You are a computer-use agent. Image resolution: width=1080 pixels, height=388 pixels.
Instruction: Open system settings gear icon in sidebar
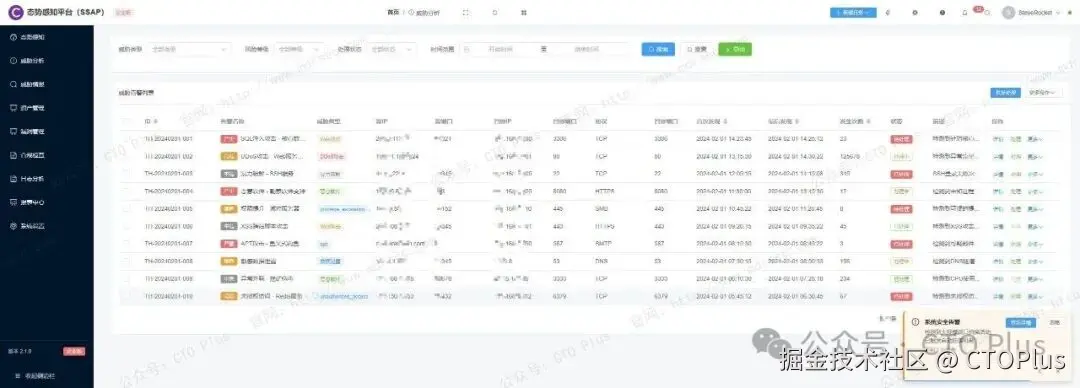14,226
